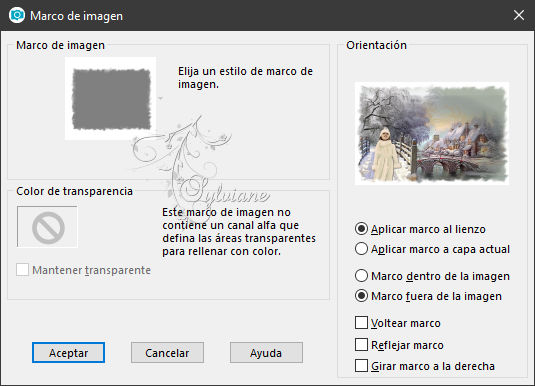
Task: Click the winter scene preview image
Action: click(432, 133)
